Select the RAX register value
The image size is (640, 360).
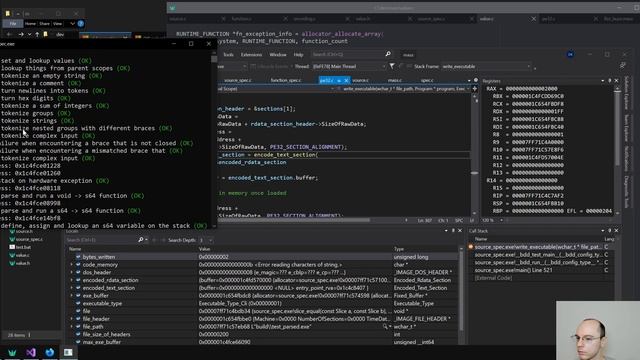point(531,89)
